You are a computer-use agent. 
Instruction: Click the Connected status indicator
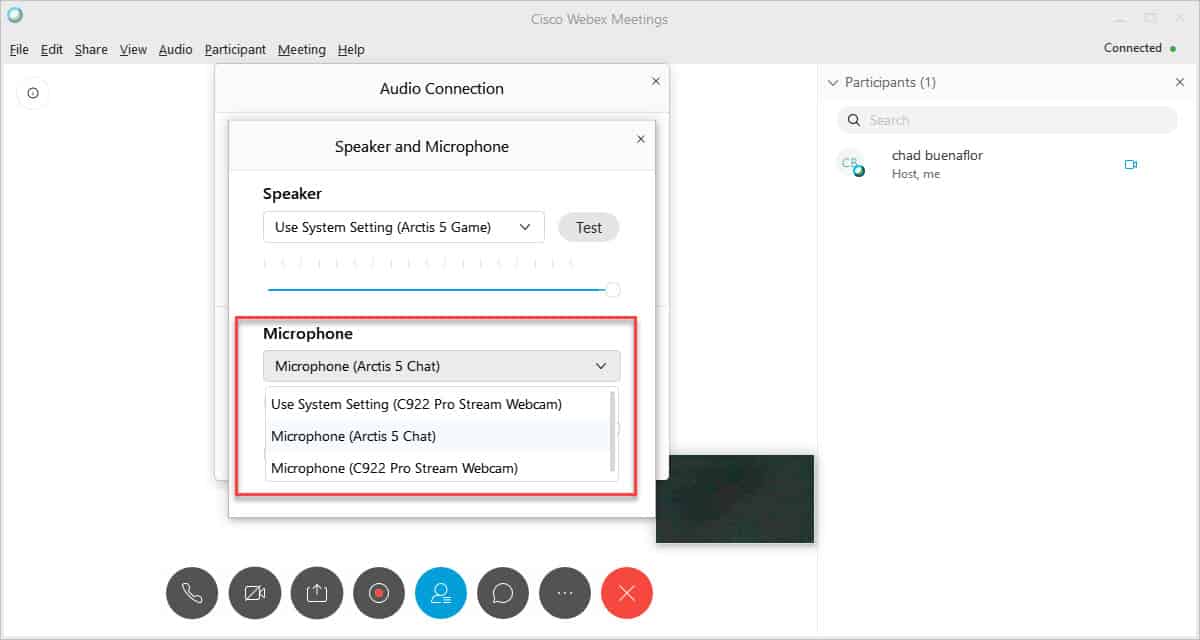pos(1140,48)
